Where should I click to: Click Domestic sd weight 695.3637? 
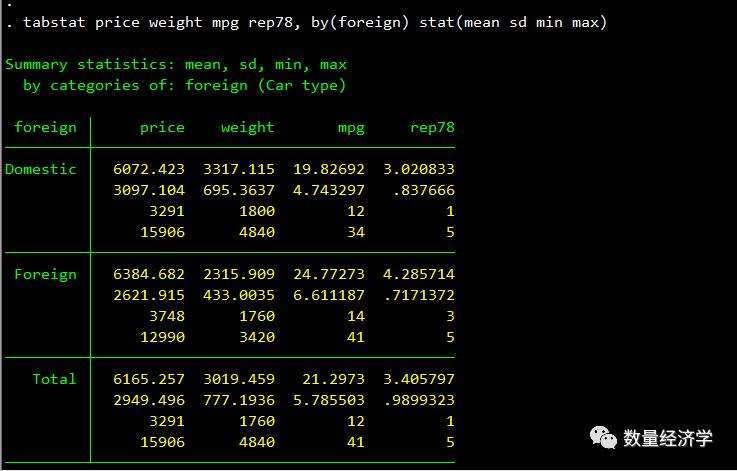[239, 190]
